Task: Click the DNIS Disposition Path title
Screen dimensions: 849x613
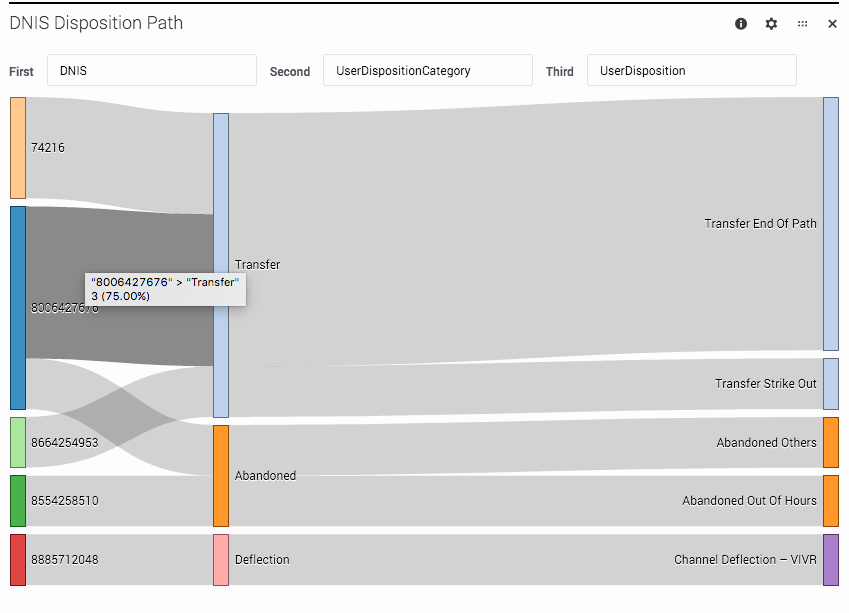Action: point(96,23)
